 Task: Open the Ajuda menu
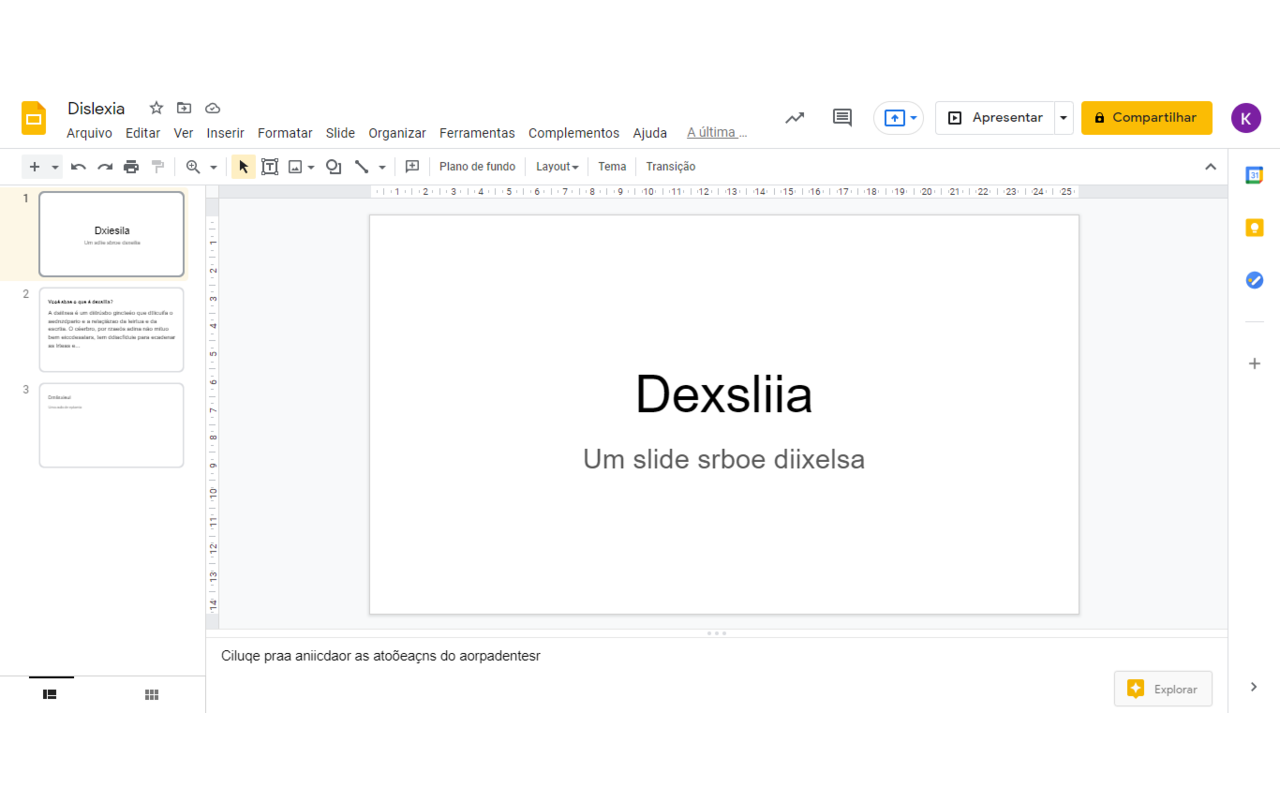coord(650,133)
